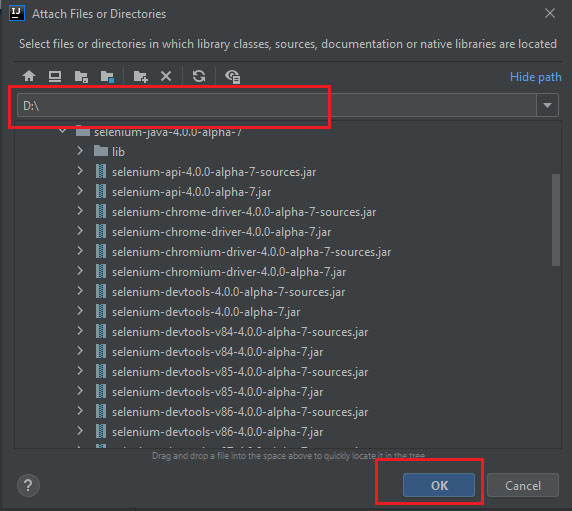Expand selenium-api-4.0.0-alpha-7-sources.jar node
This screenshot has width=572, height=511.
(80, 171)
